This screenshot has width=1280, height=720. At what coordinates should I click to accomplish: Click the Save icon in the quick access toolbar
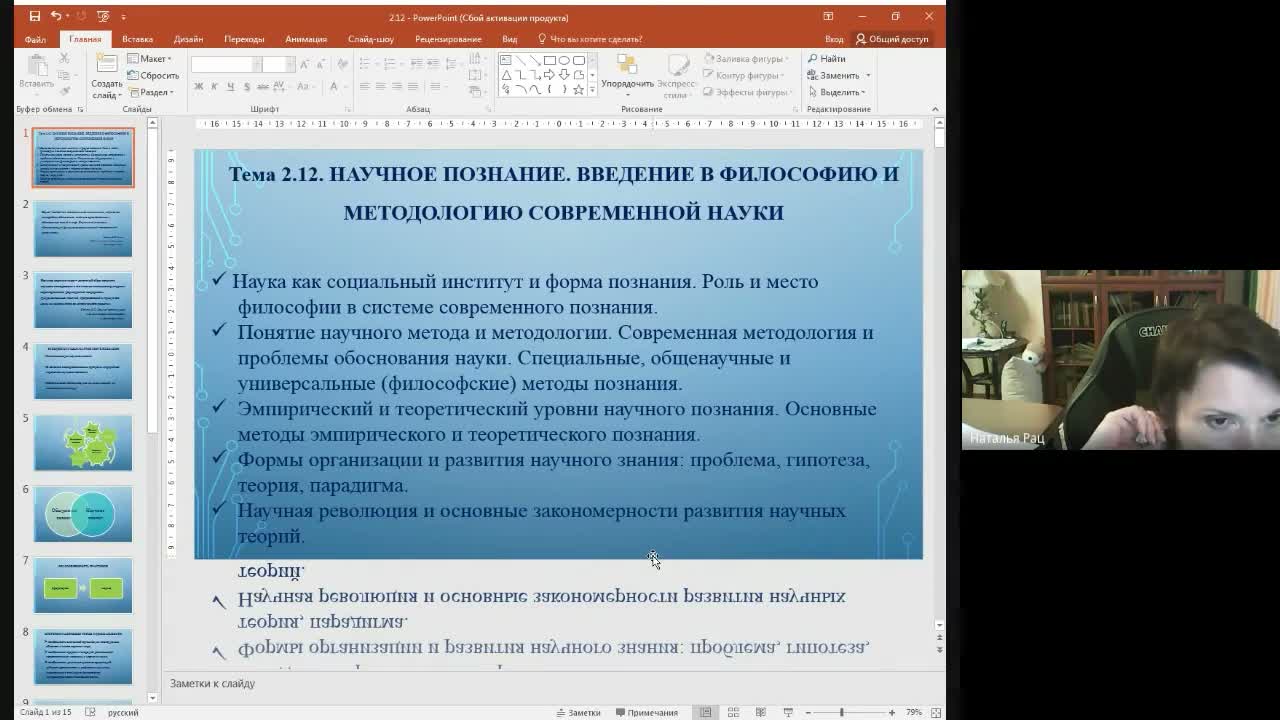pos(35,17)
